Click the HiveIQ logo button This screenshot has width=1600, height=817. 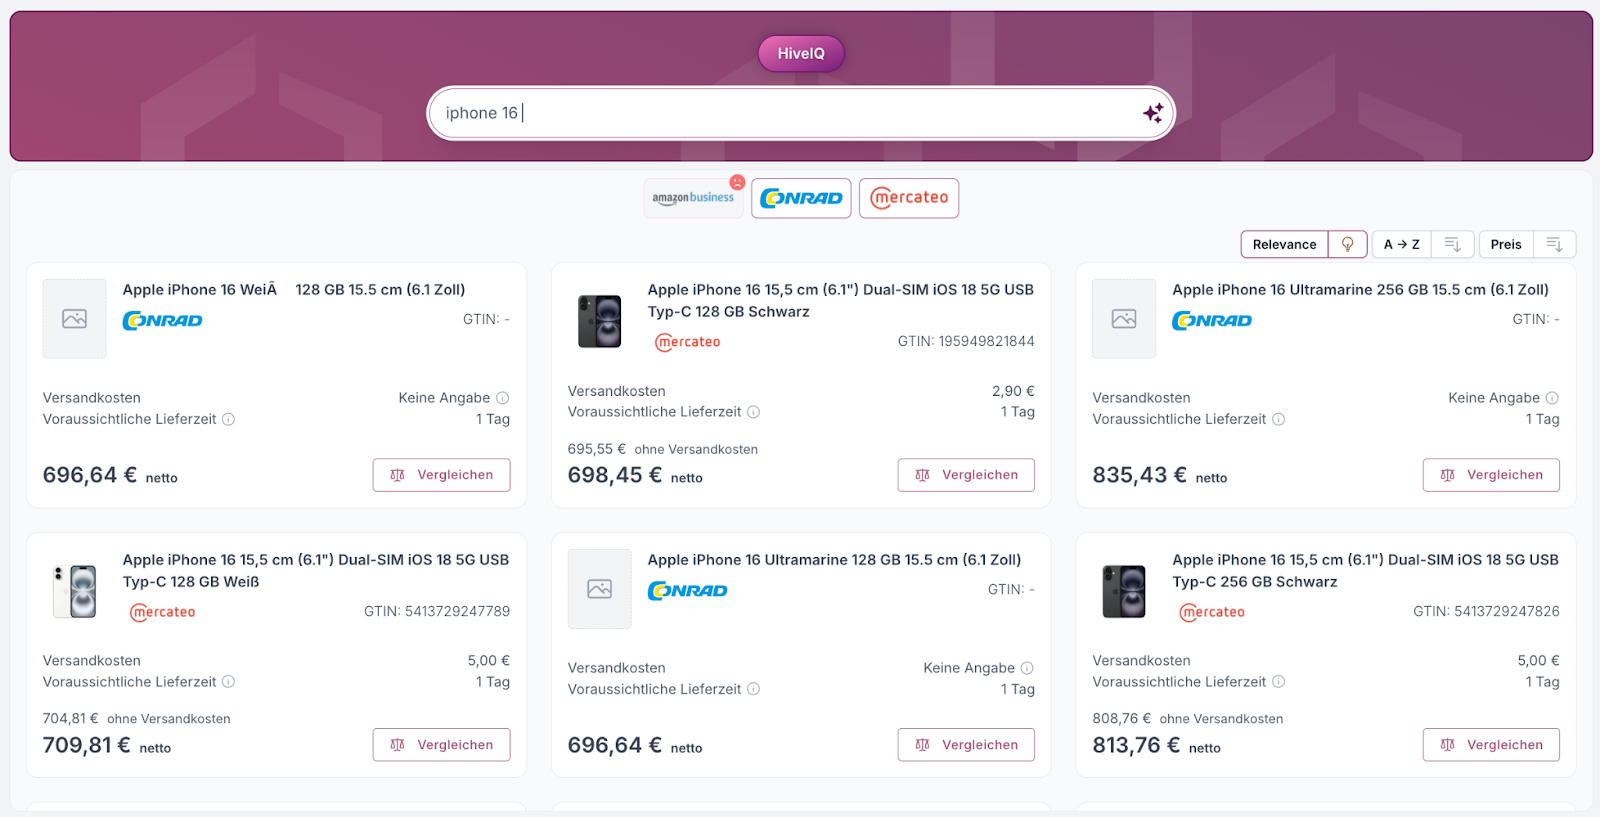(801, 54)
